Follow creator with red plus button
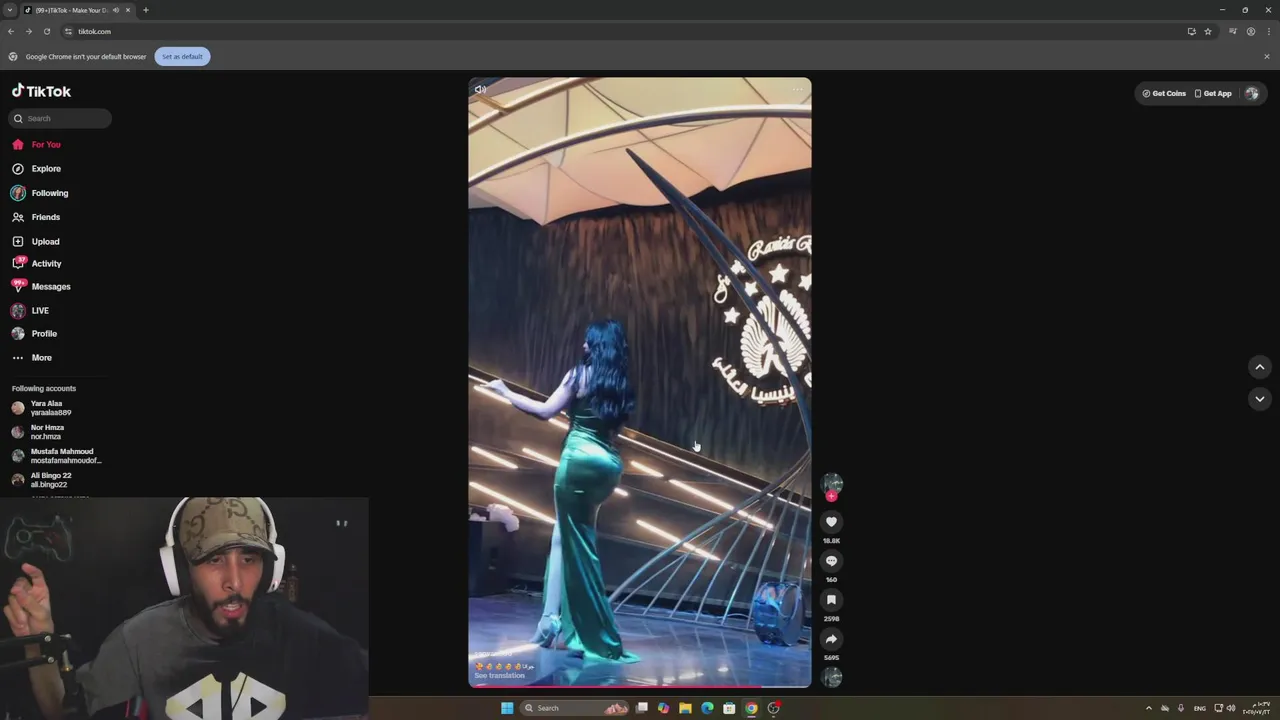 pyautogui.click(x=831, y=496)
